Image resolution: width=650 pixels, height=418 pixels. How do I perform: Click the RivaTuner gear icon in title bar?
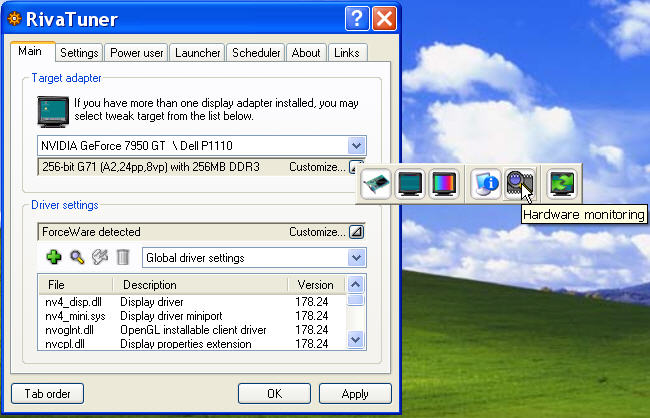(x=14, y=19)
